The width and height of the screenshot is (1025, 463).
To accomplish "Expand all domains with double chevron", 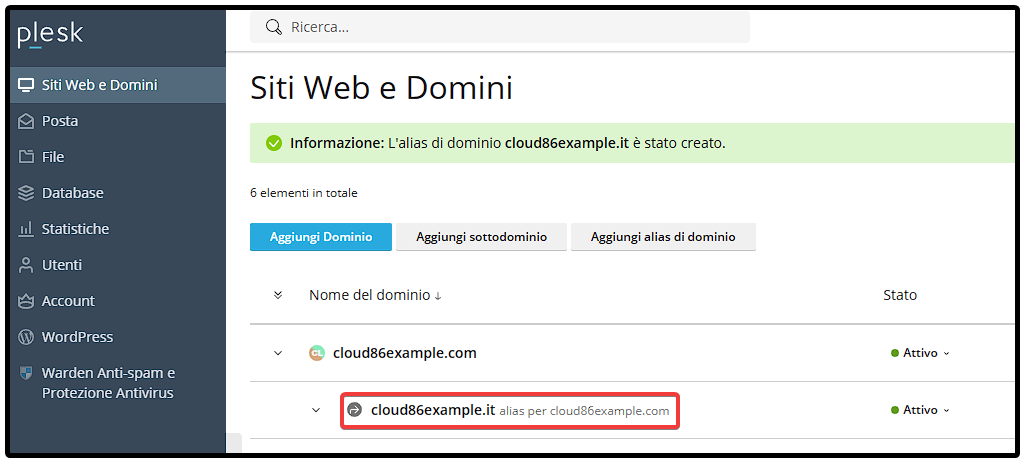I will point(278,295).
